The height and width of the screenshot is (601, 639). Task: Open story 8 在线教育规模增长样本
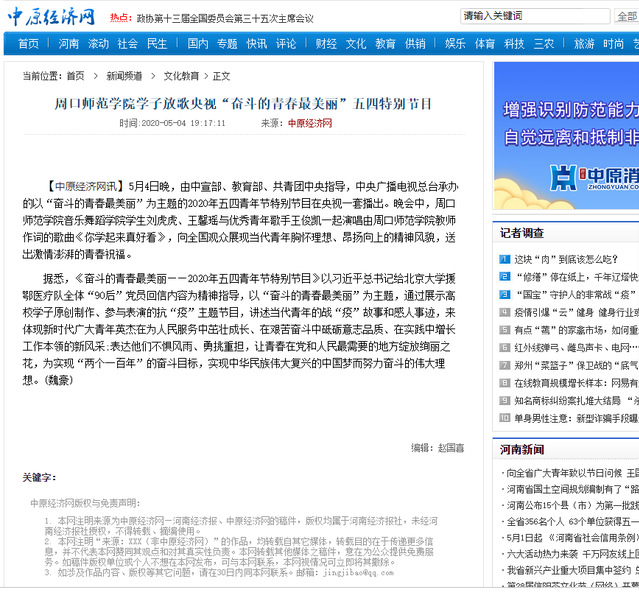click(577, 383)
